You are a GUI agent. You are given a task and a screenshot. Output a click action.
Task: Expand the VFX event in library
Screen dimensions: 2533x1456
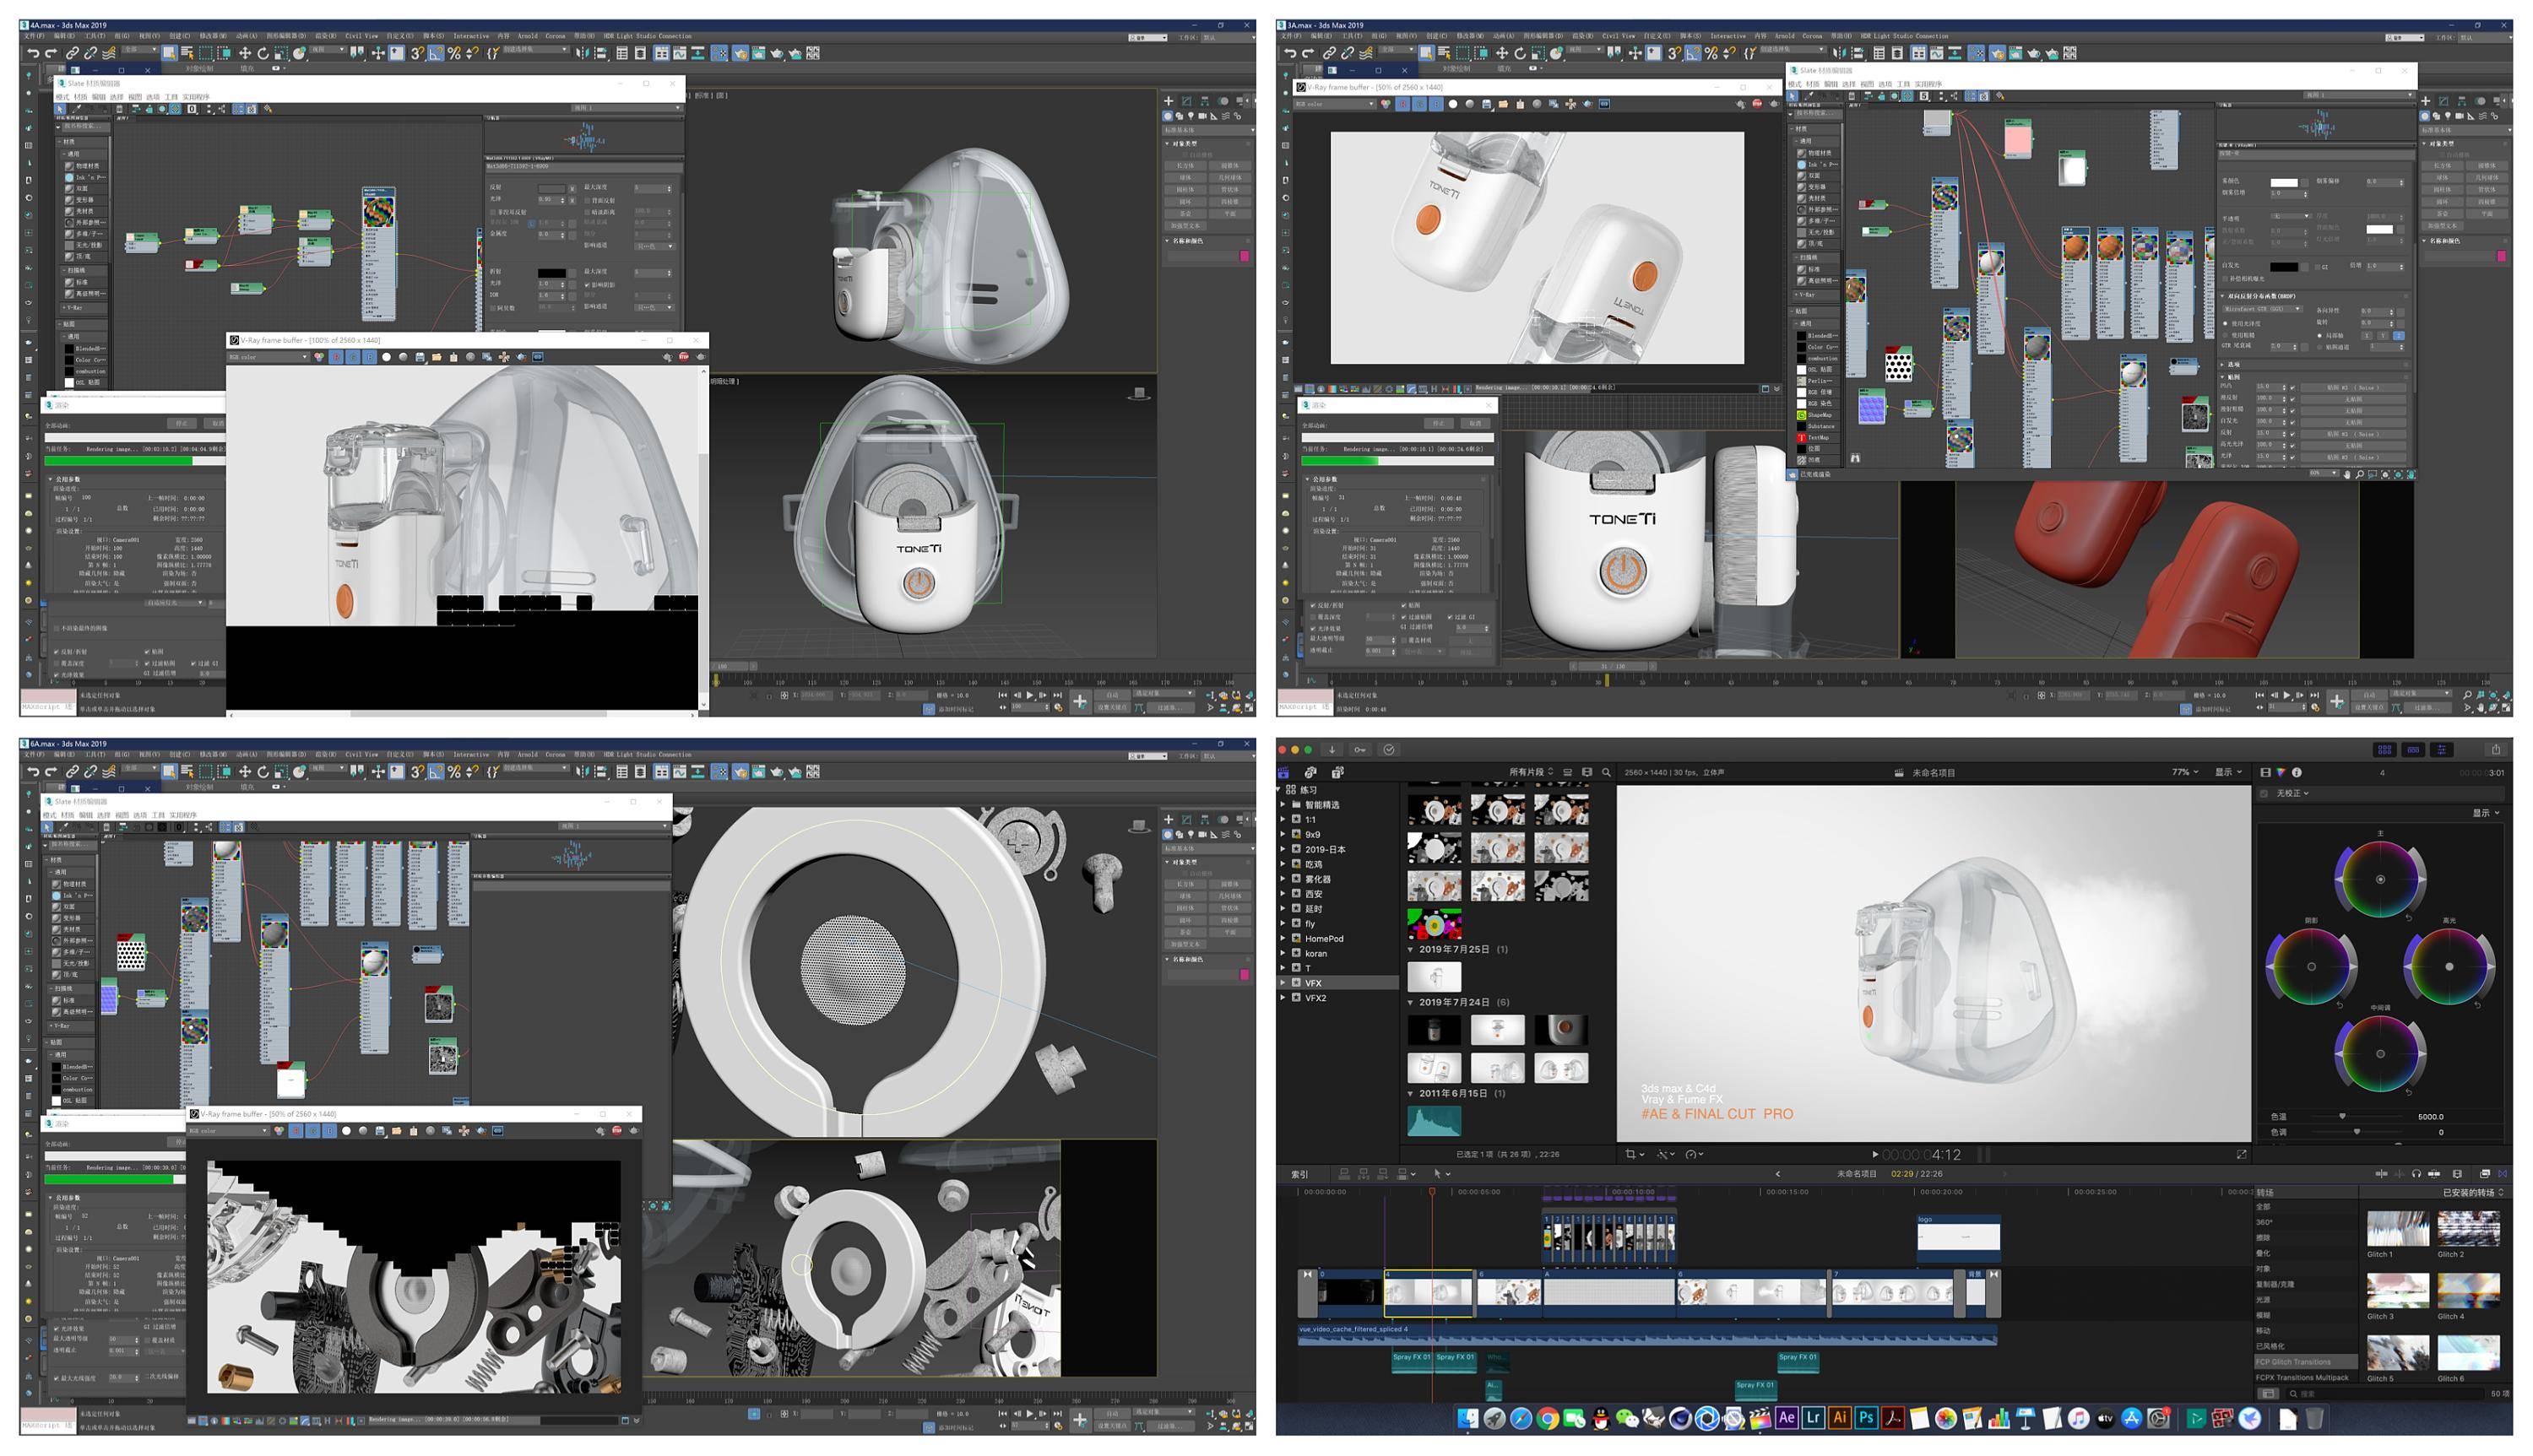coord(1284,983)
